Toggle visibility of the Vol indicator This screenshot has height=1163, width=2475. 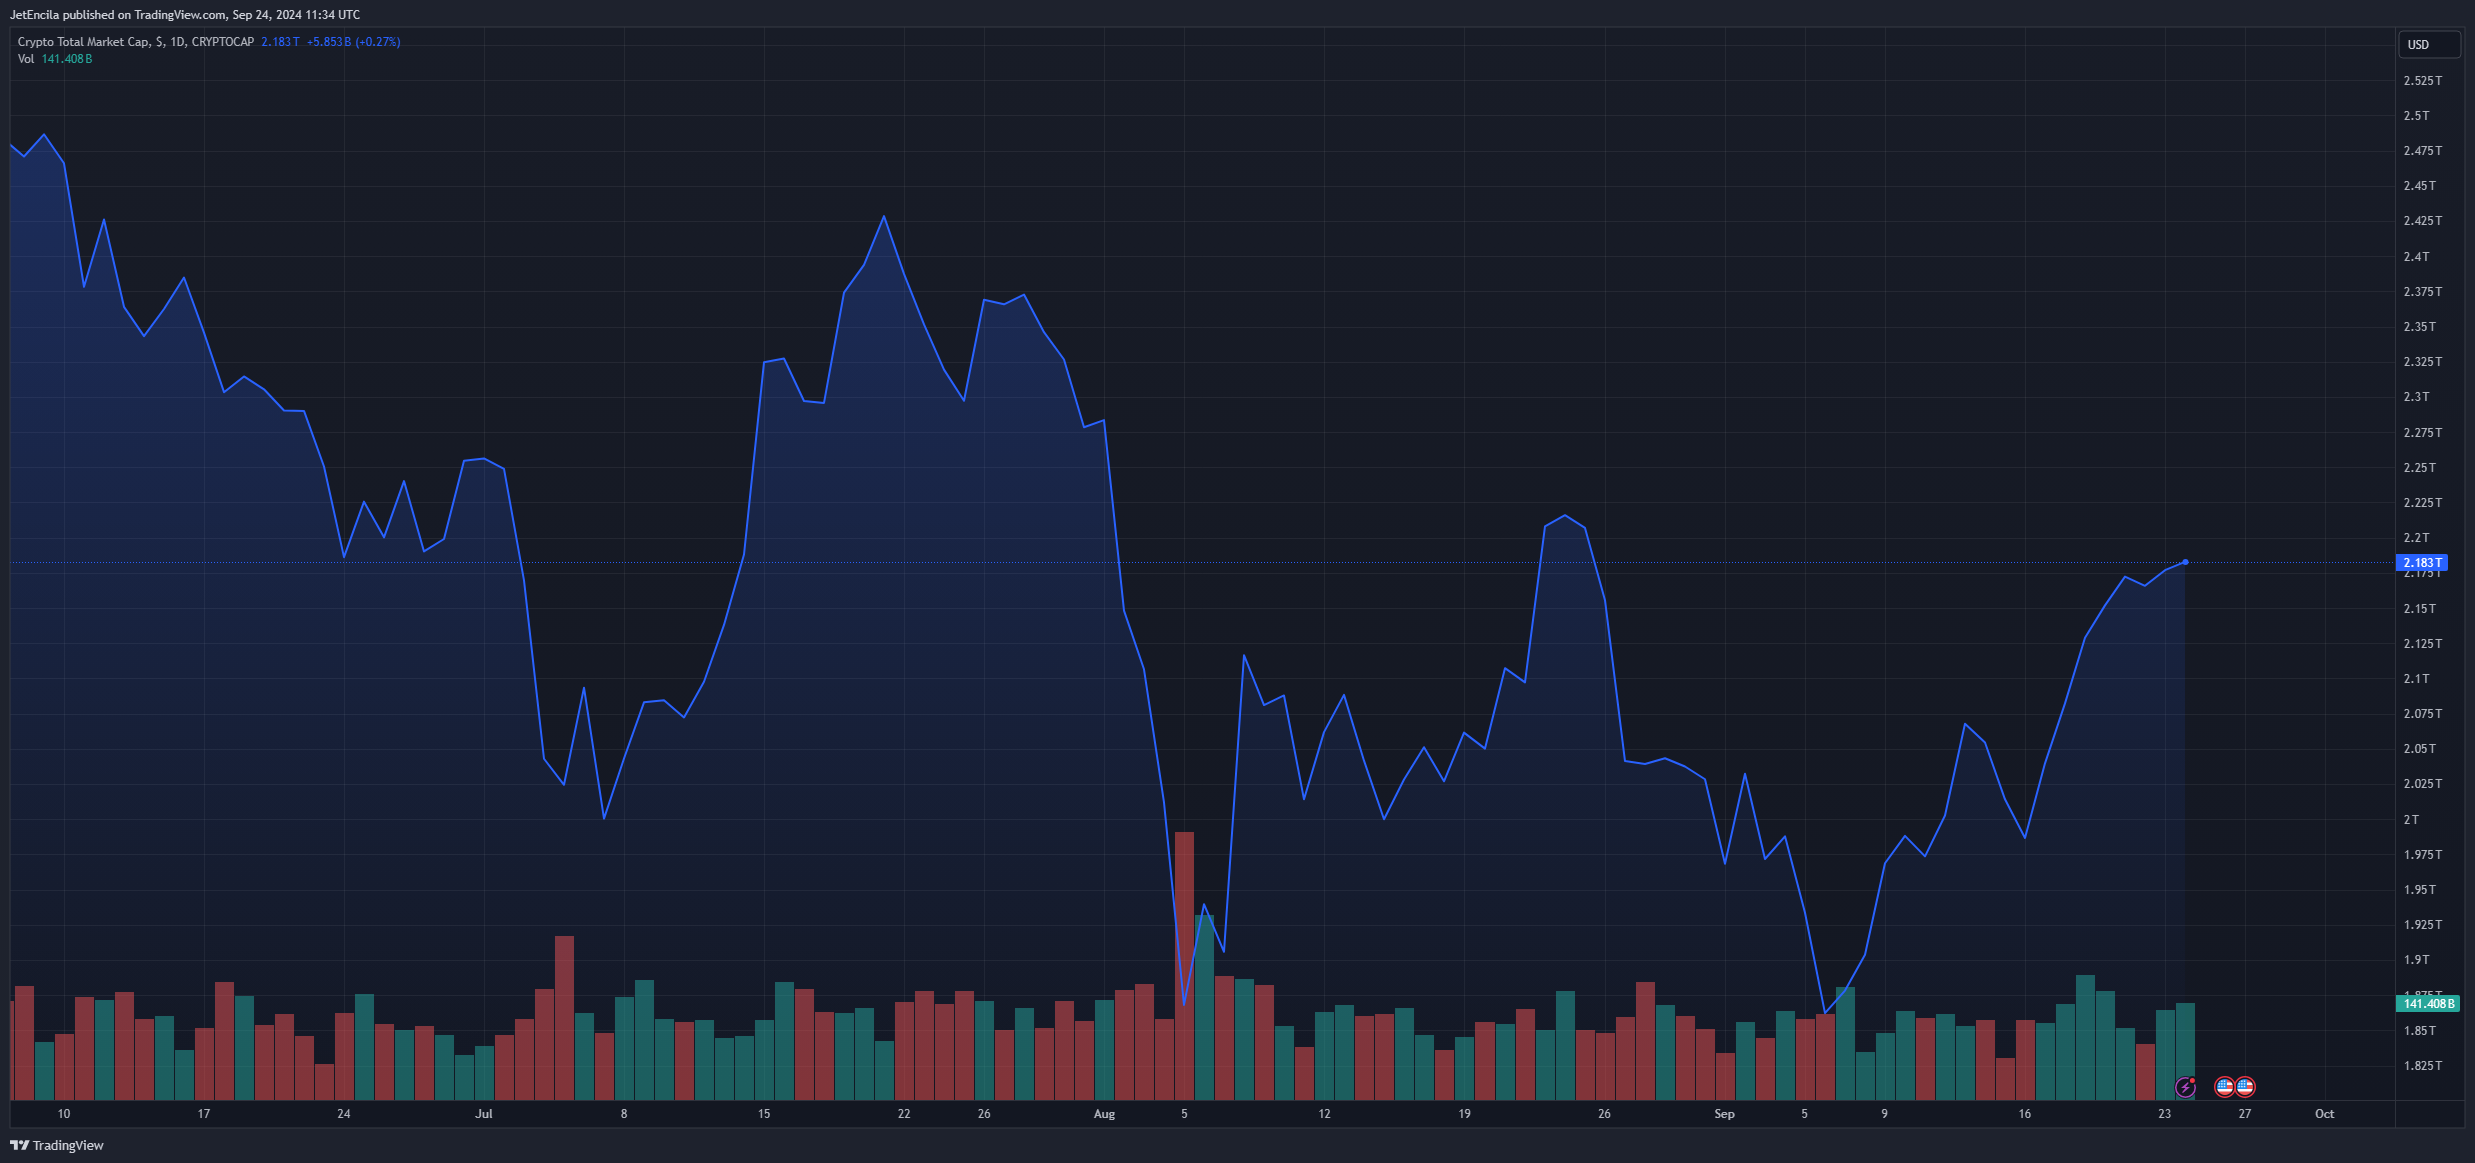pyautogui.click(x=27, y=58)
